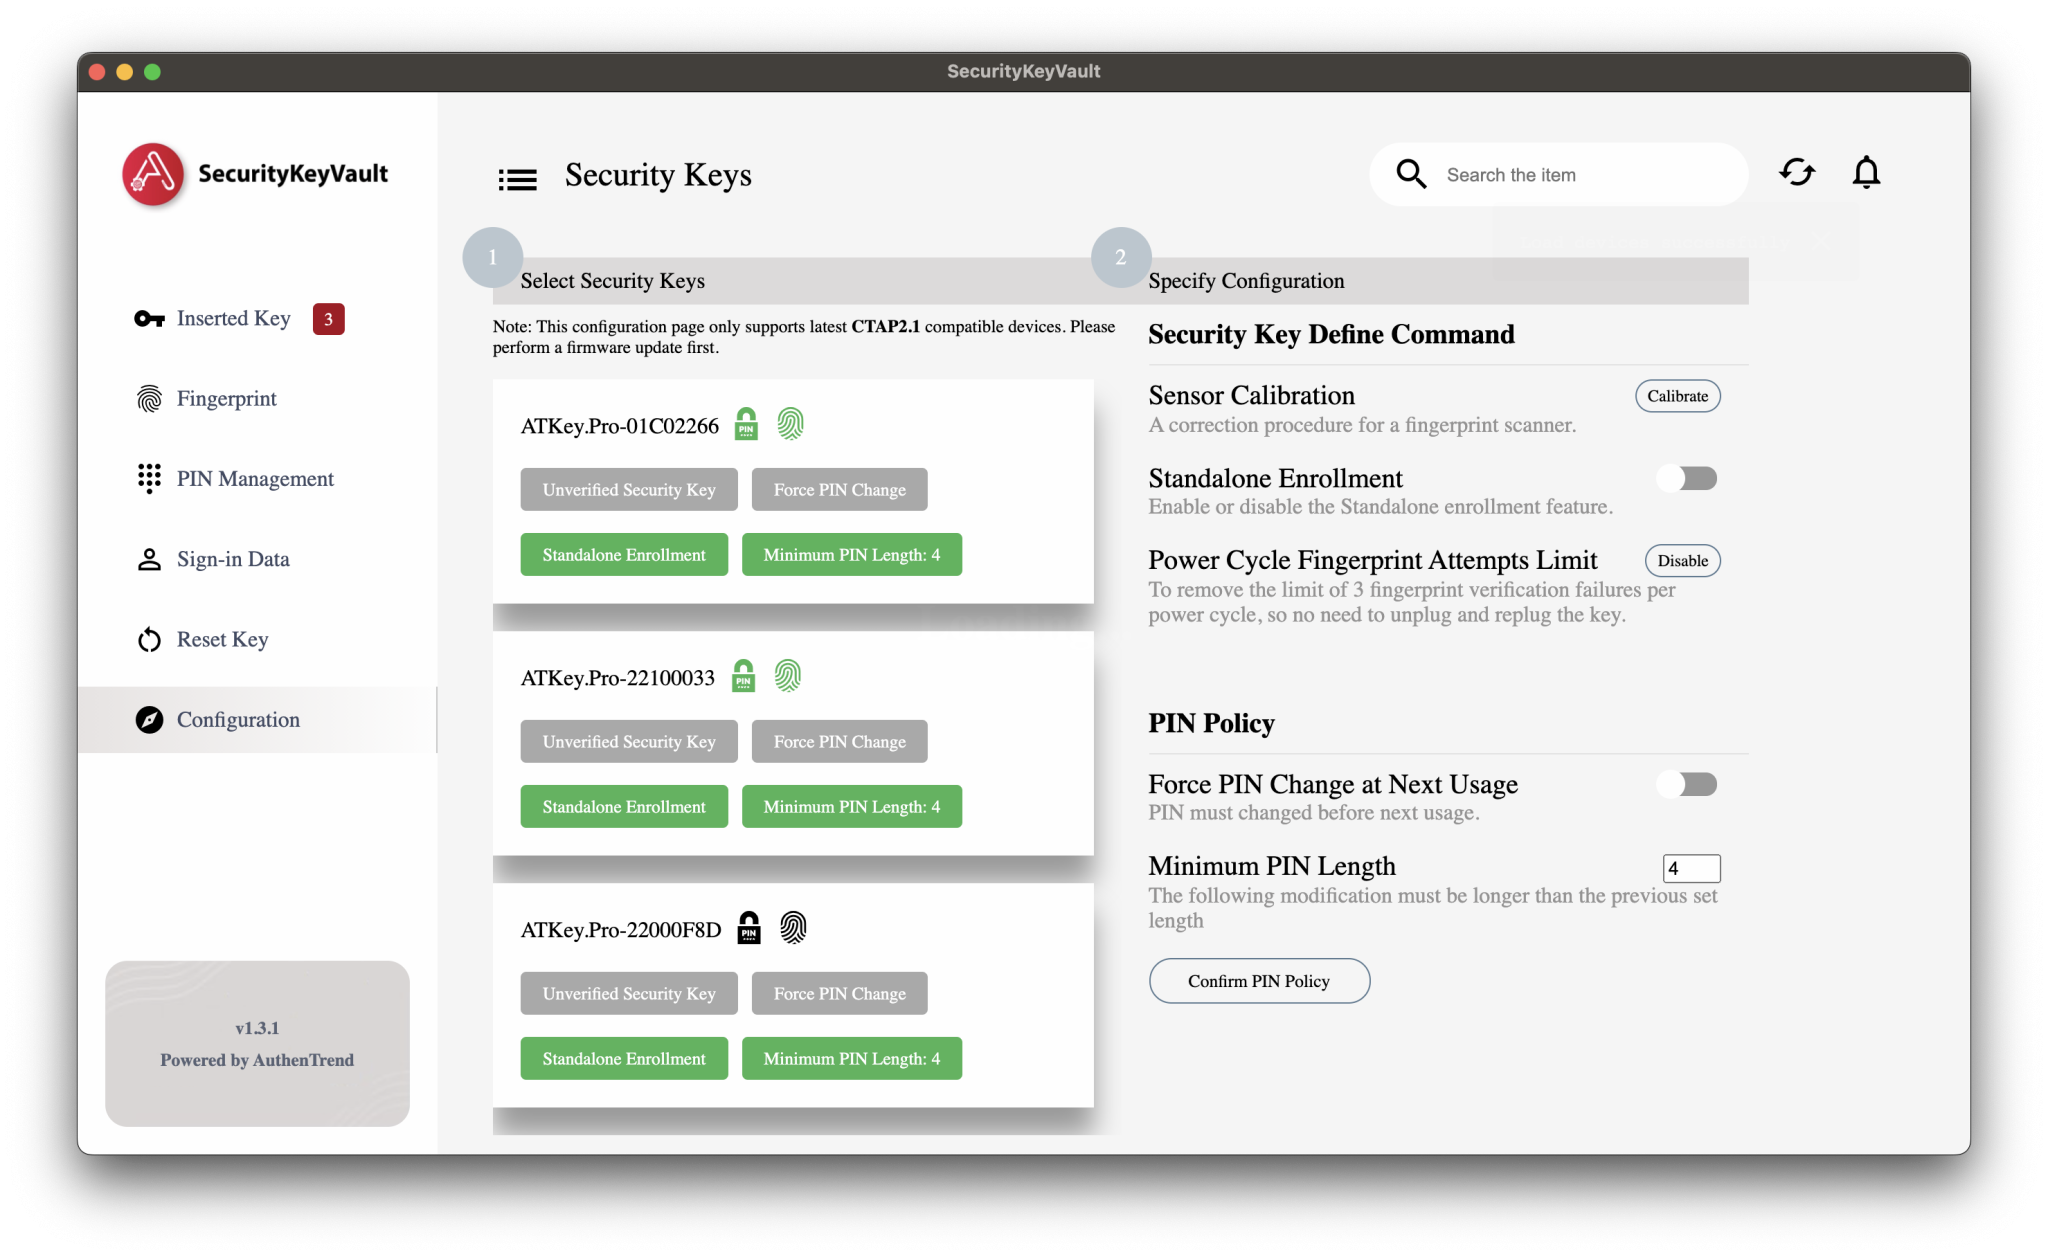
Task: Click fingerprint icon of ATKey.Pro-22100033
Action: [788, 676]
